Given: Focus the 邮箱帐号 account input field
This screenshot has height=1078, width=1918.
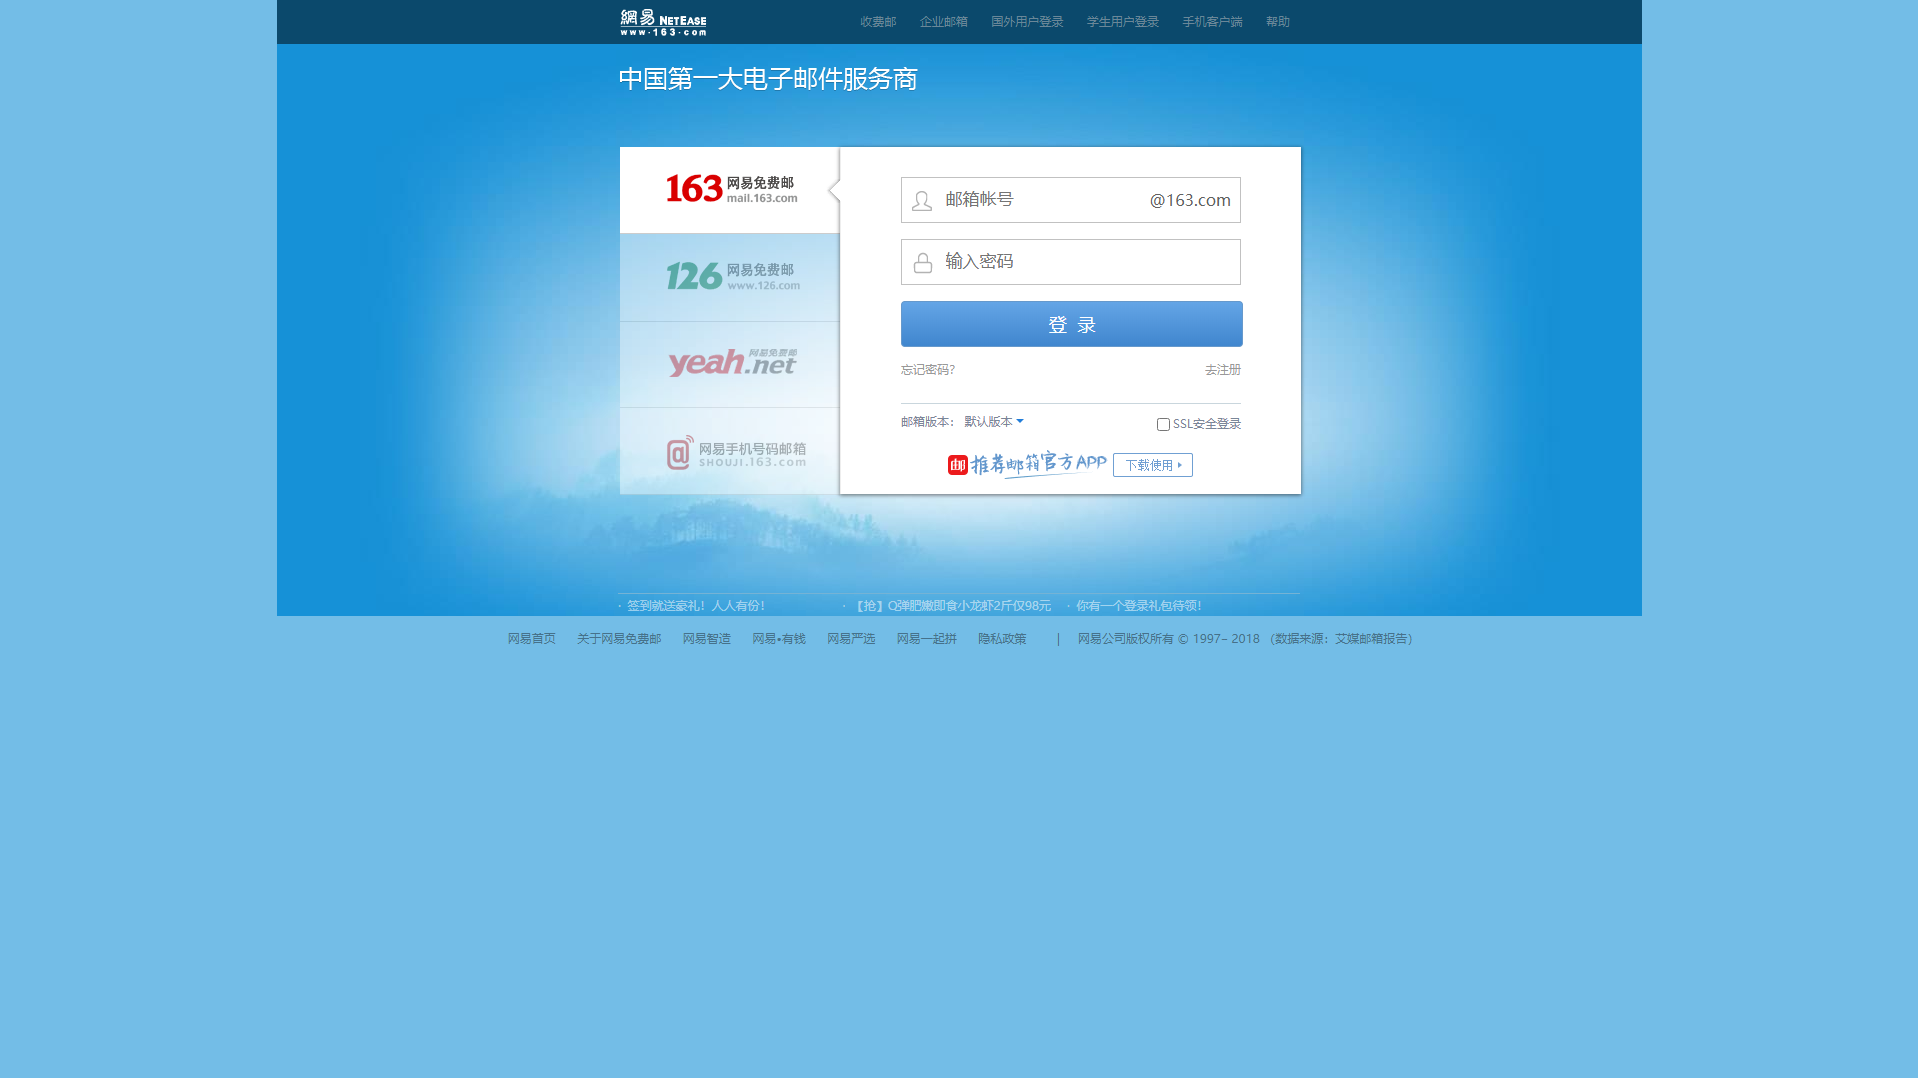Looking at the screenshot, I should click(x=1070, y=200).
